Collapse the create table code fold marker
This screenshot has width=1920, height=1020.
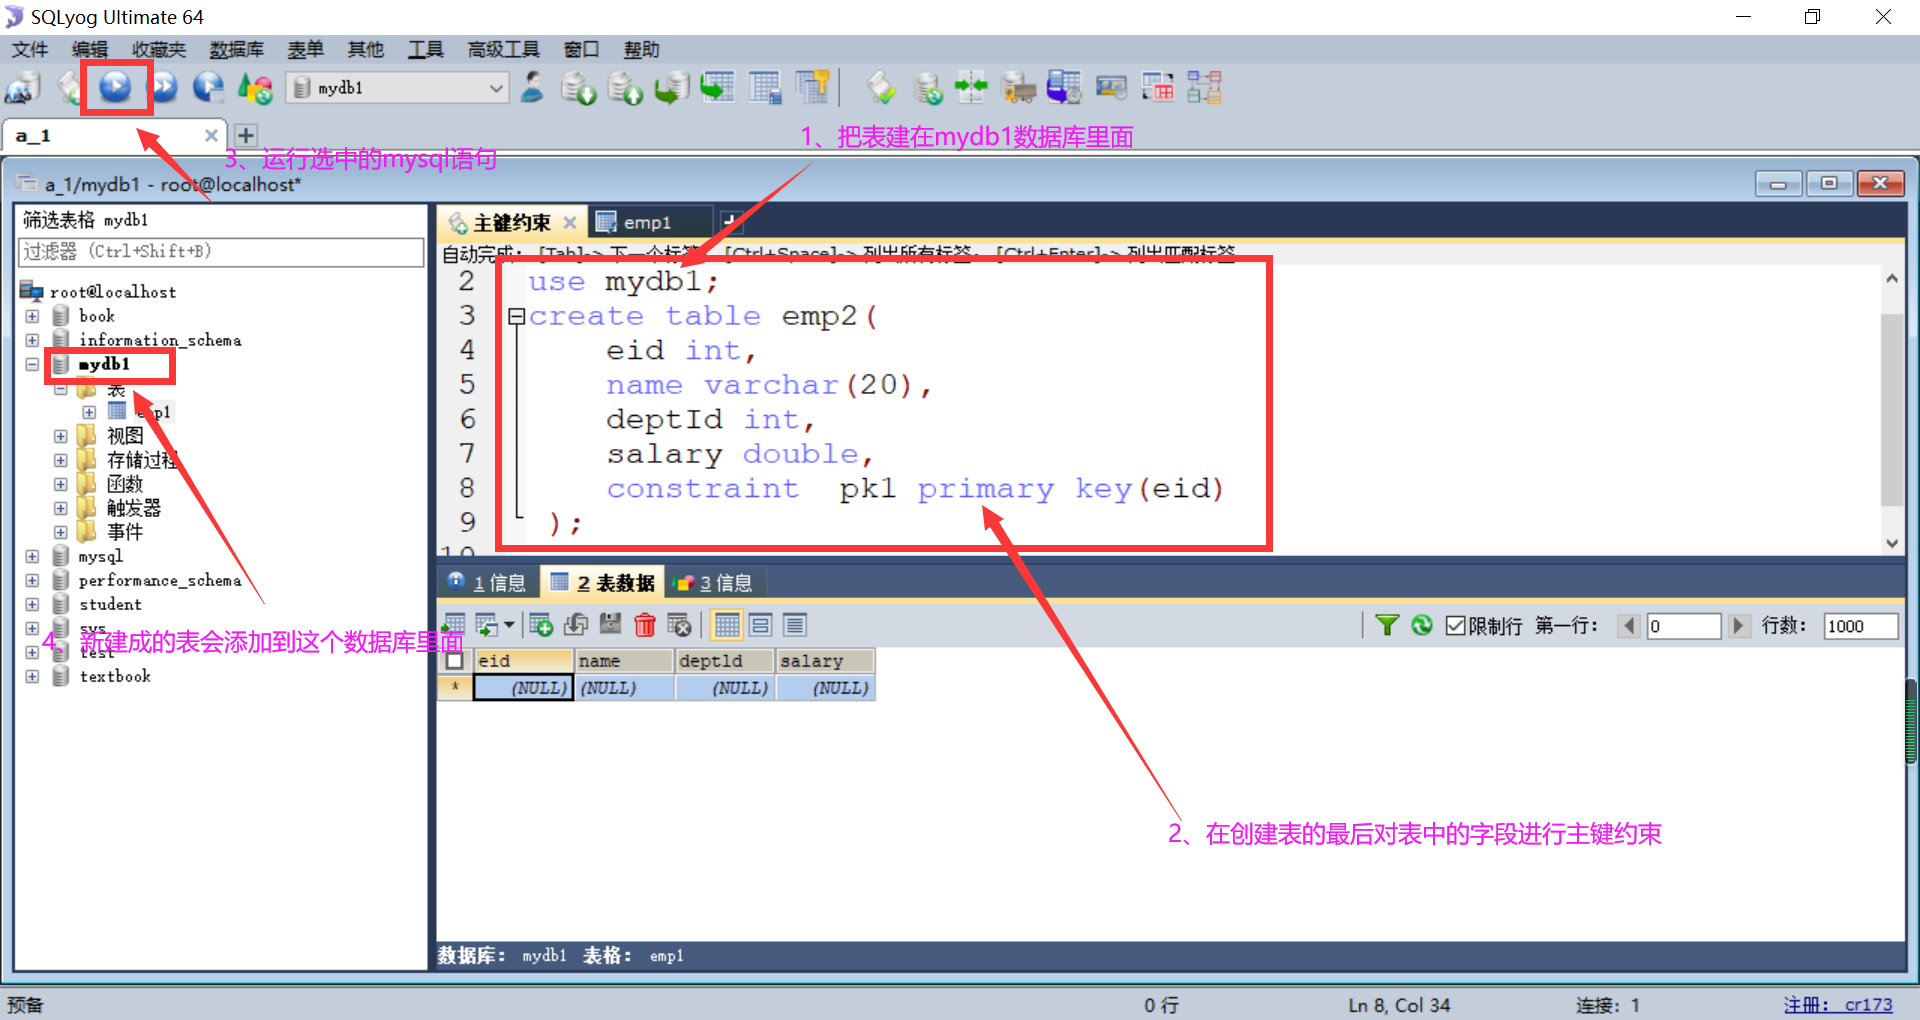(516, 317)
